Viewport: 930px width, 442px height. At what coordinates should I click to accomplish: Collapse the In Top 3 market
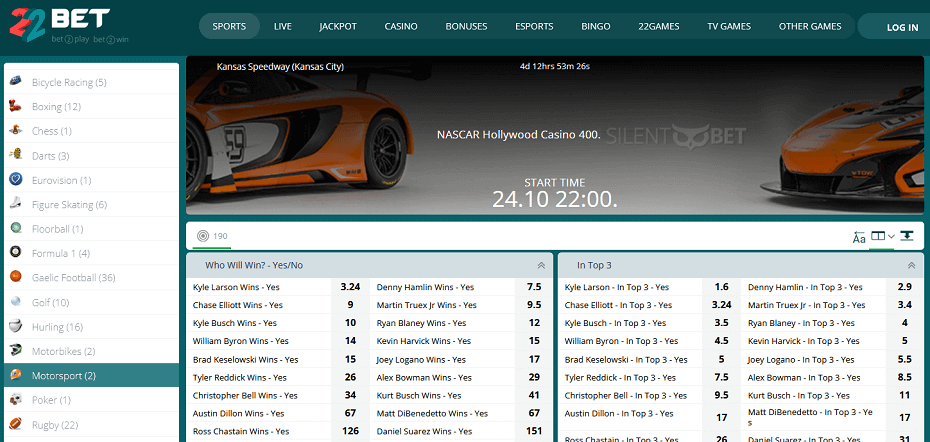point(912,265)
